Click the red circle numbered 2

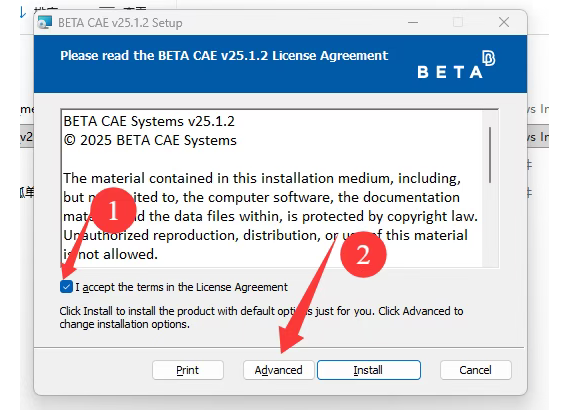click(x=363, y=254)
